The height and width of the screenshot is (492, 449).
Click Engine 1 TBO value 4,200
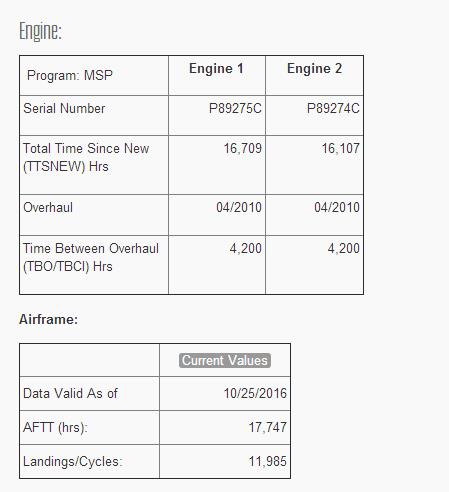click(246, 248)
